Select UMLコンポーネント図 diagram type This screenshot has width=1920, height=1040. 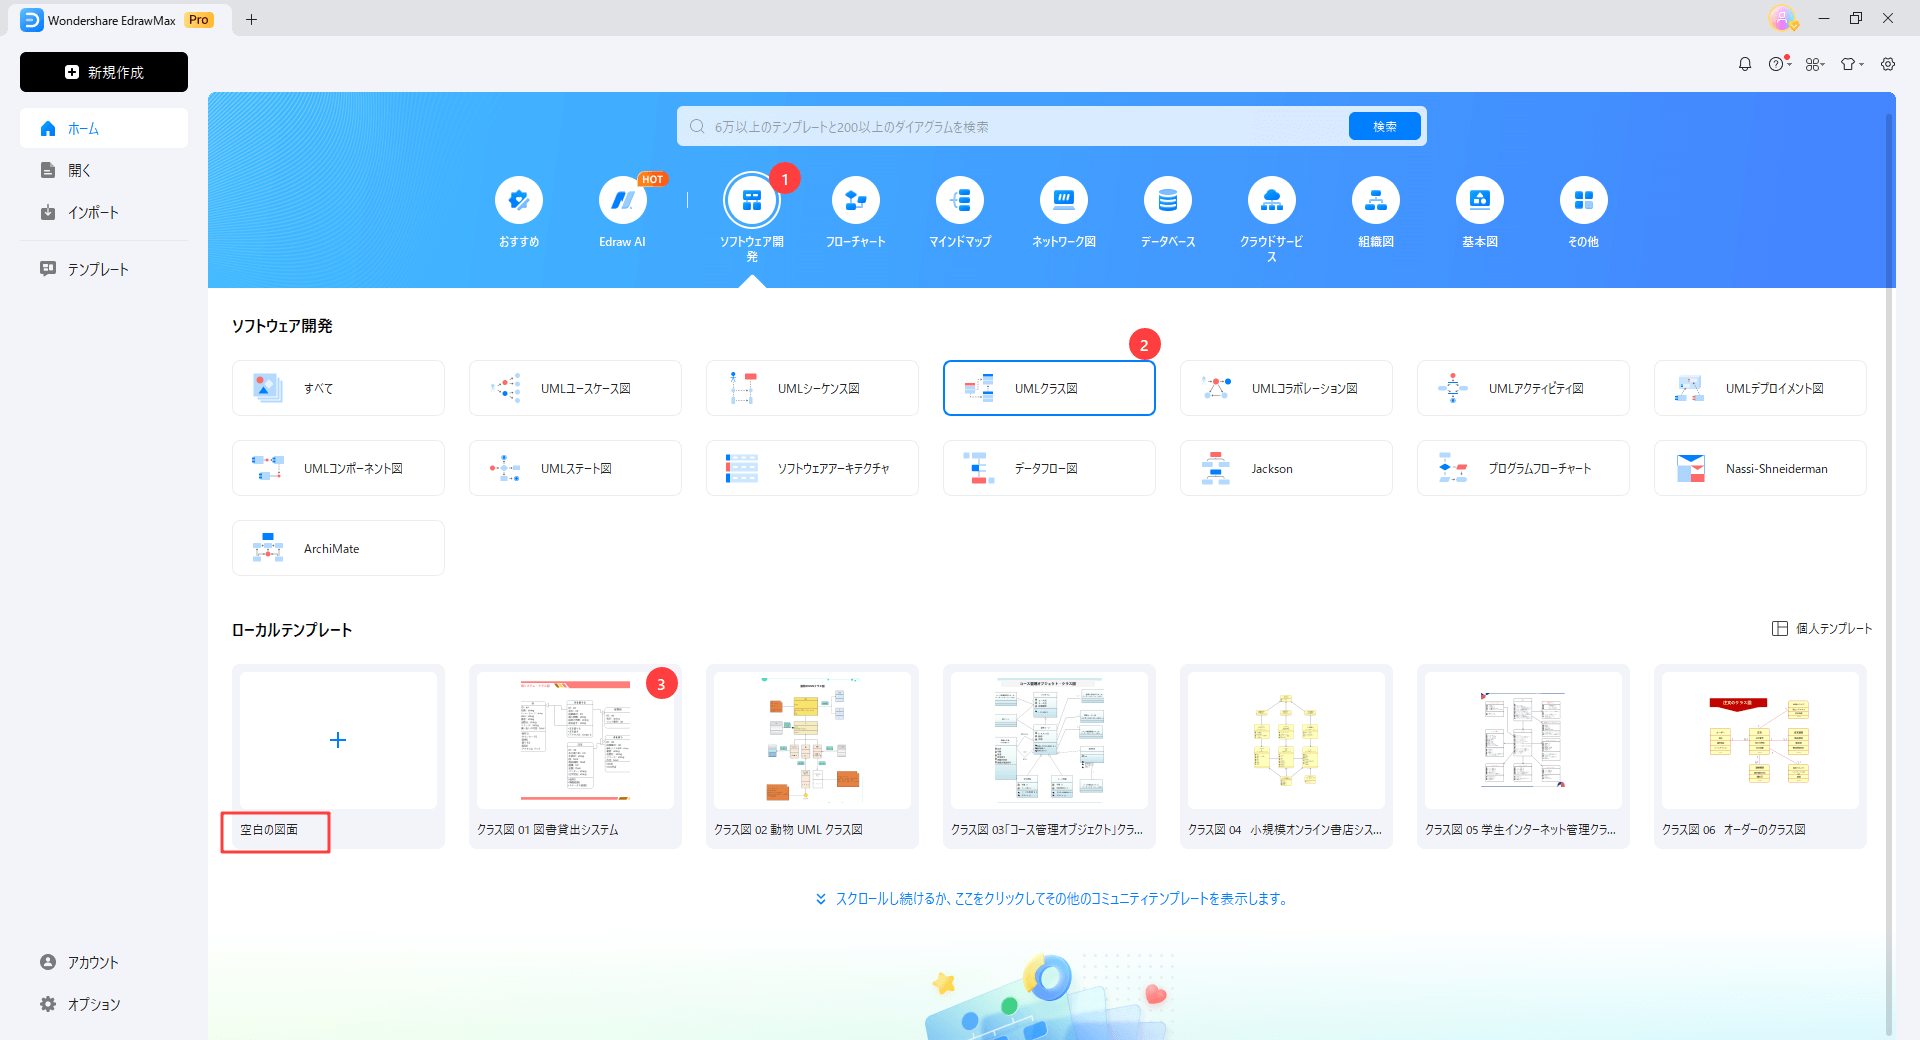[338, 468]
